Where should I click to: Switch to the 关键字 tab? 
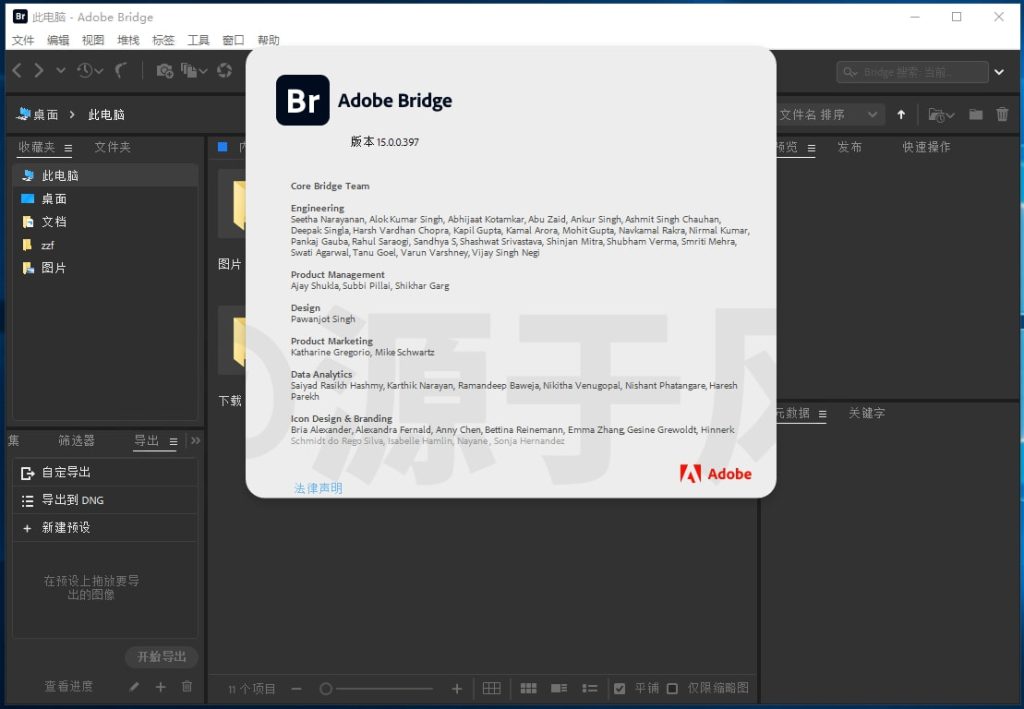[x=867, y=413]
